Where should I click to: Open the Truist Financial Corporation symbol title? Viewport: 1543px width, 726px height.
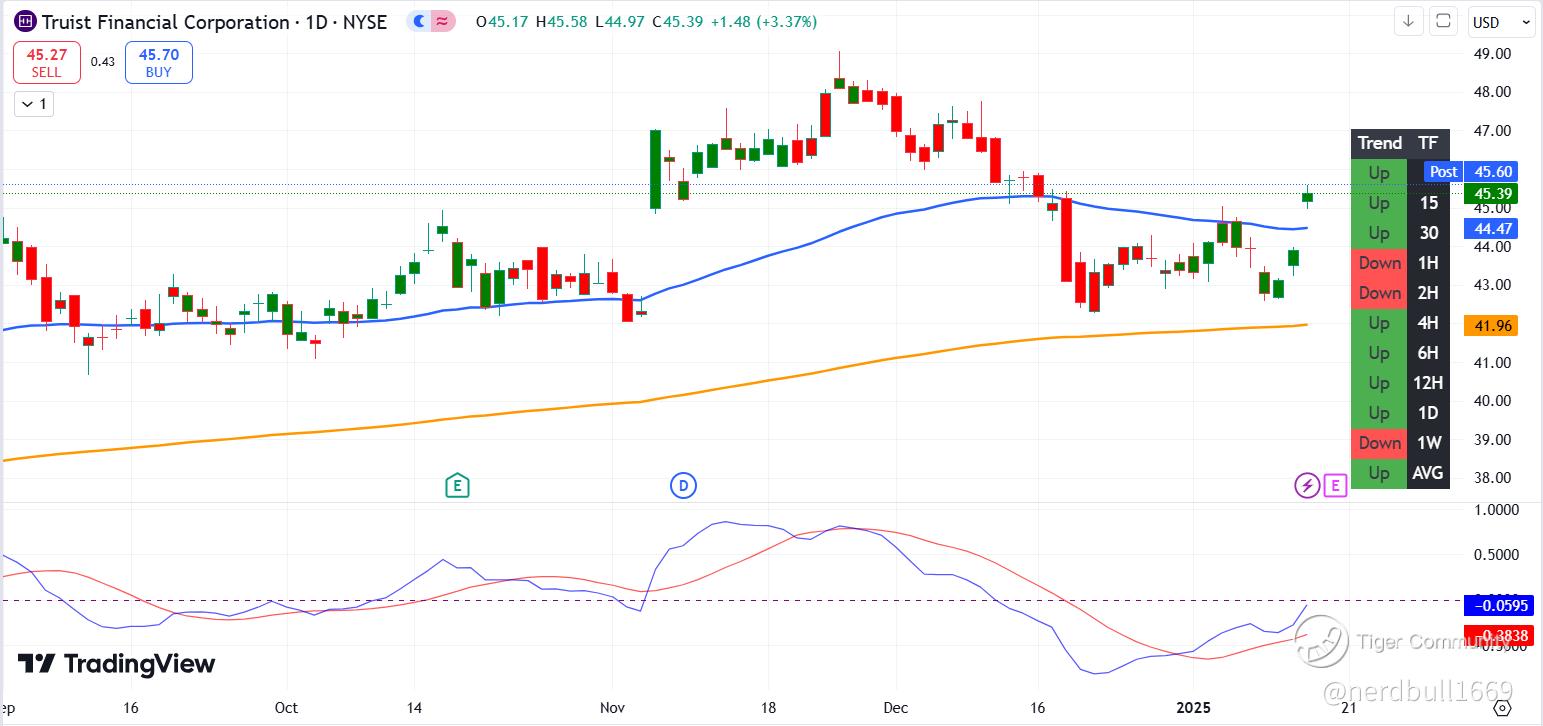[x=214, y=21]
